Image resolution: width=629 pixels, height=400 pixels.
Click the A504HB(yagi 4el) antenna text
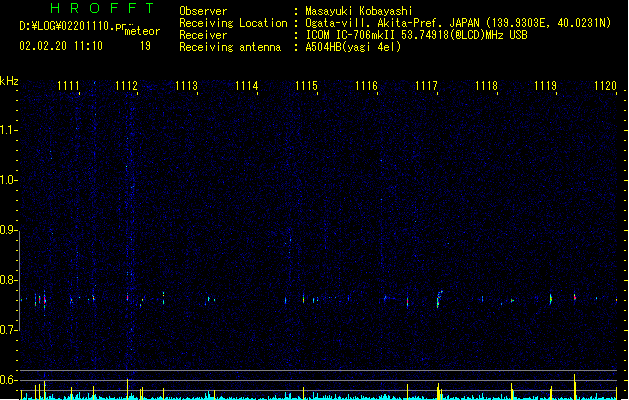(x=353, y=47)
